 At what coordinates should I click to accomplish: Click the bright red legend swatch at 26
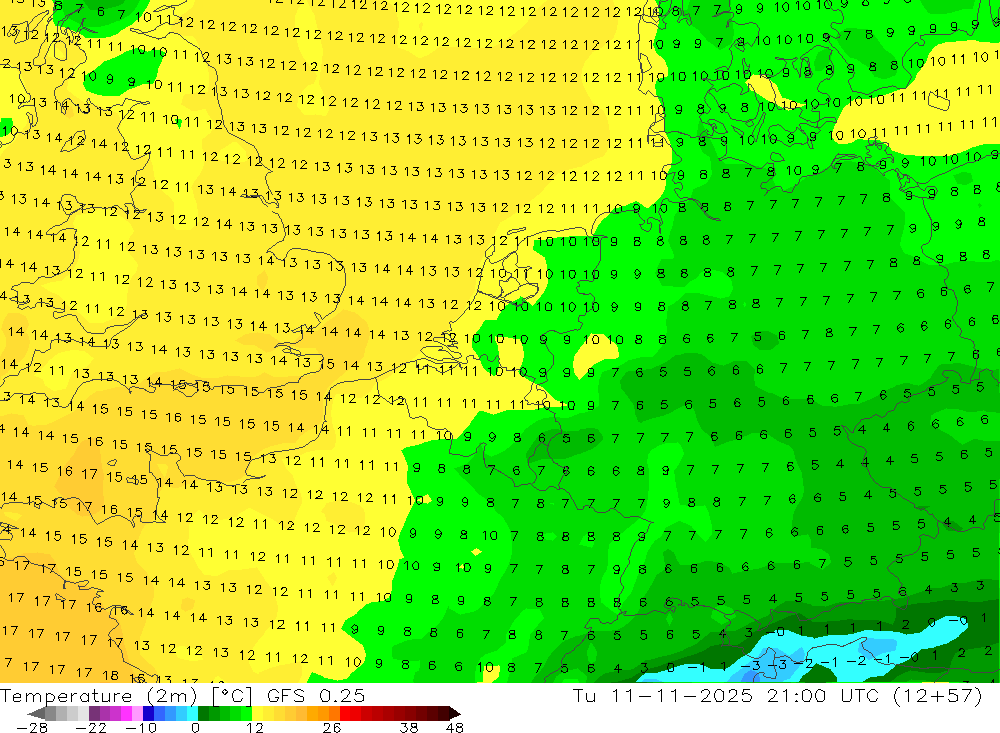coord(345,714)
